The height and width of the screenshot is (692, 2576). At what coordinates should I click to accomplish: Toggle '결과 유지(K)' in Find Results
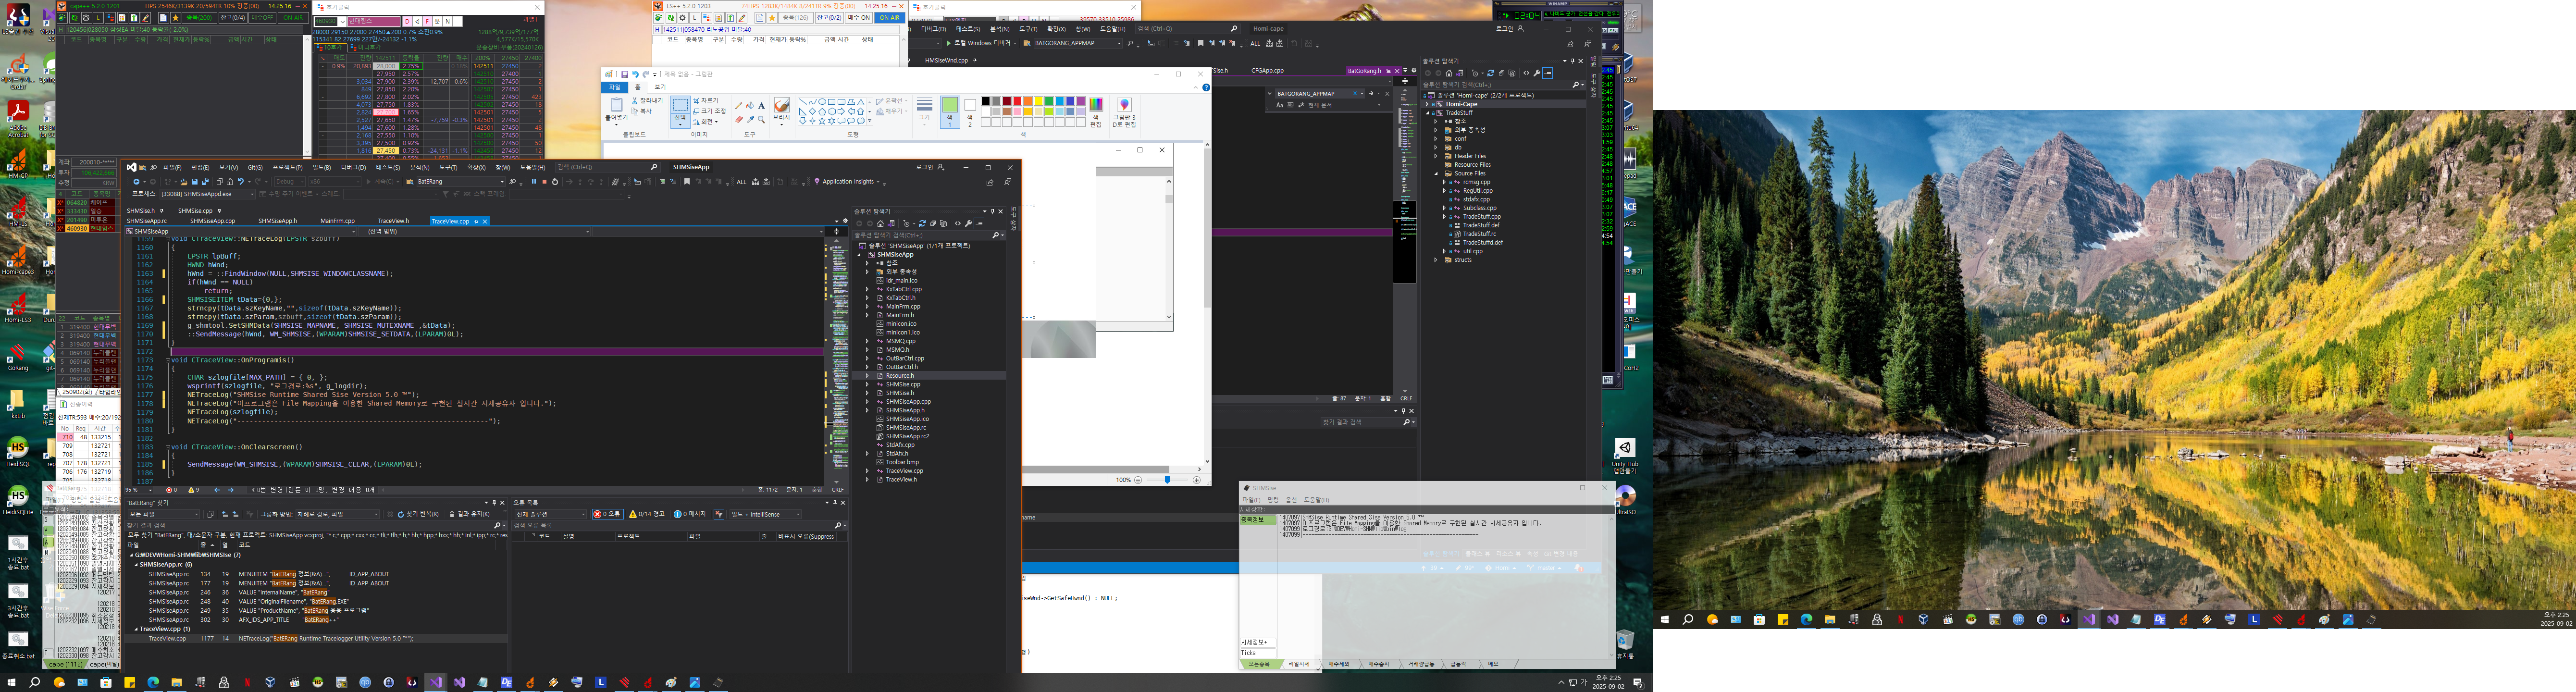[x=470, y=514]
